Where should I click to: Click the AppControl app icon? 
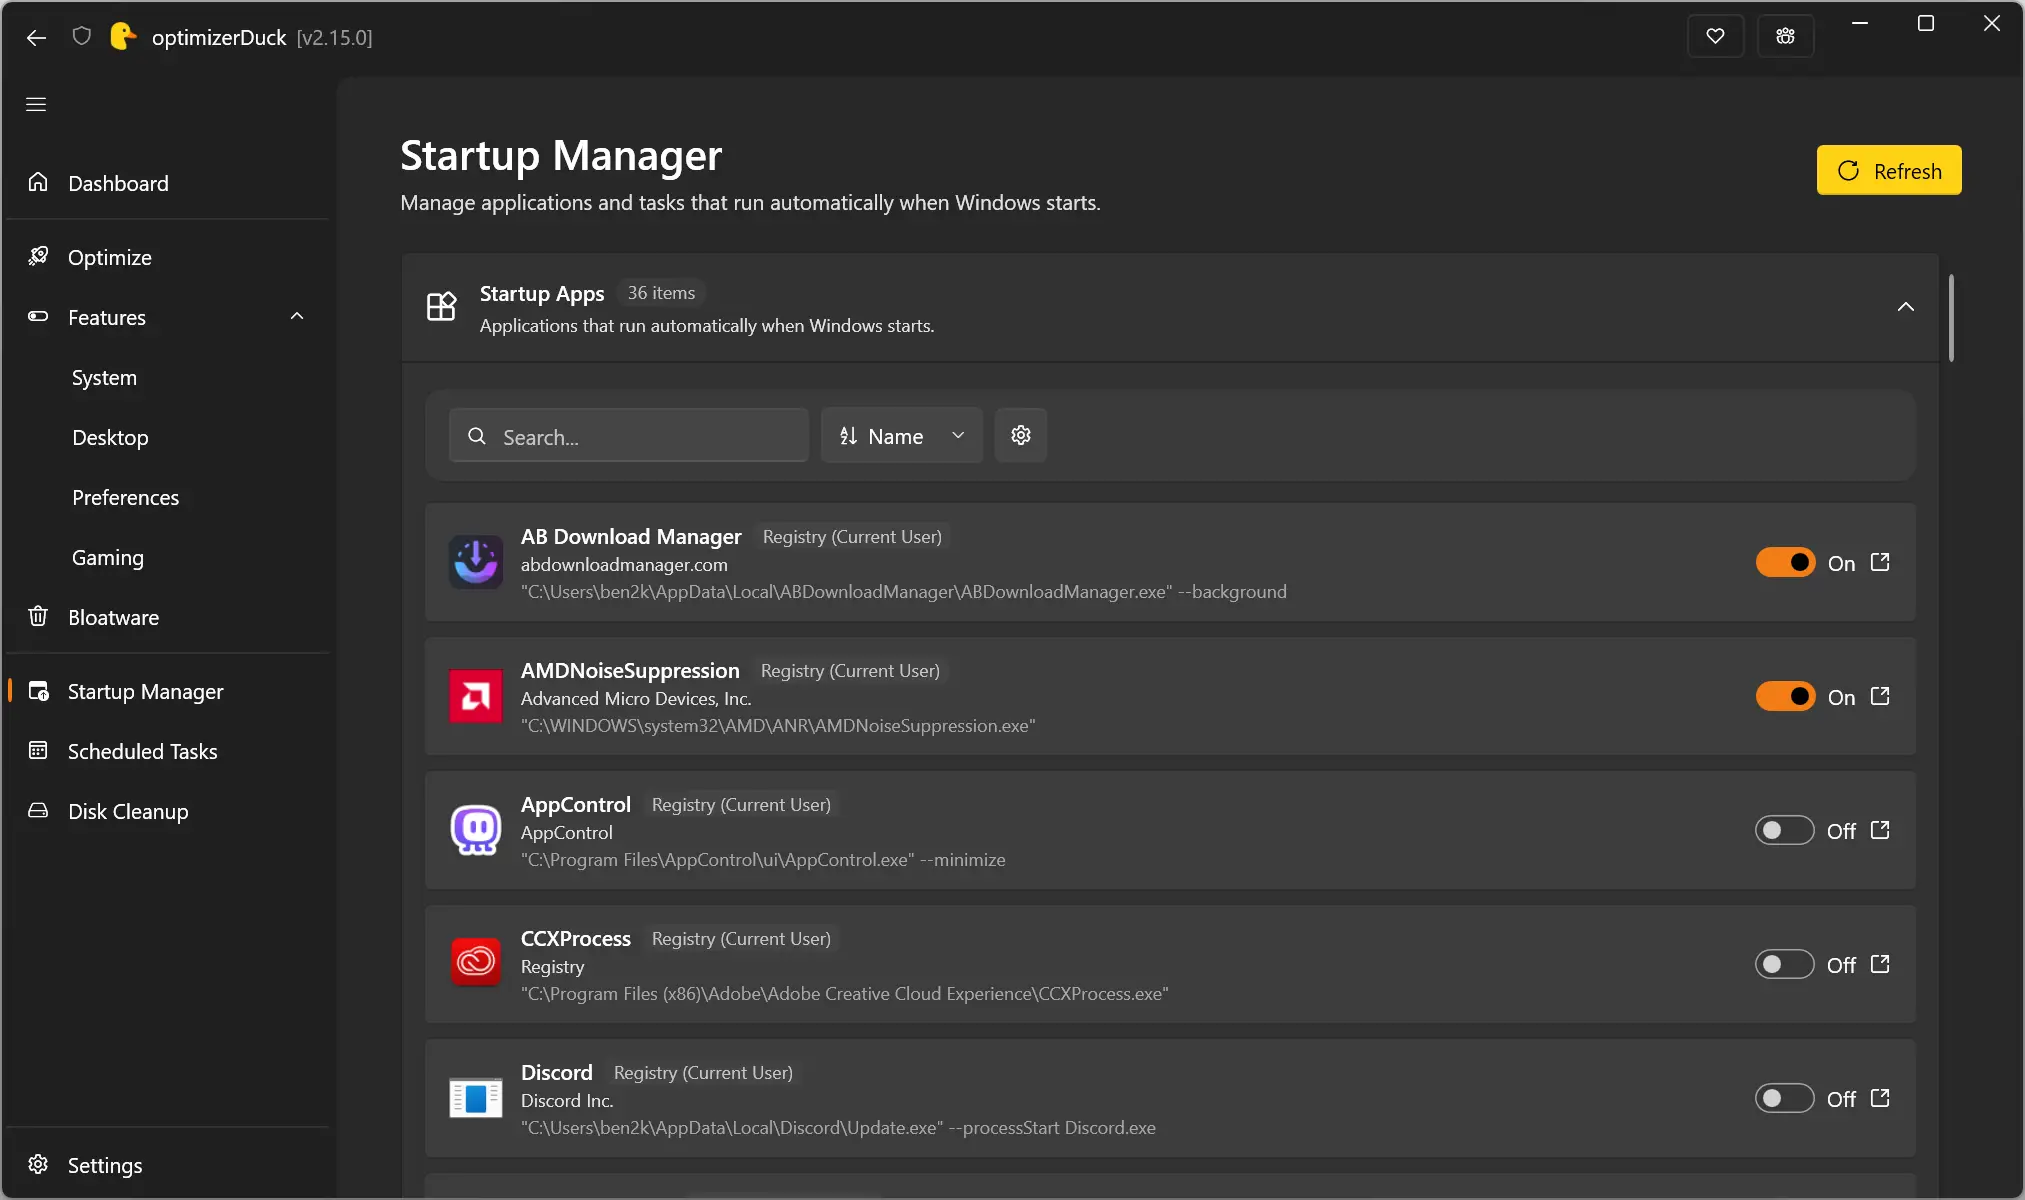click(475, 829)
